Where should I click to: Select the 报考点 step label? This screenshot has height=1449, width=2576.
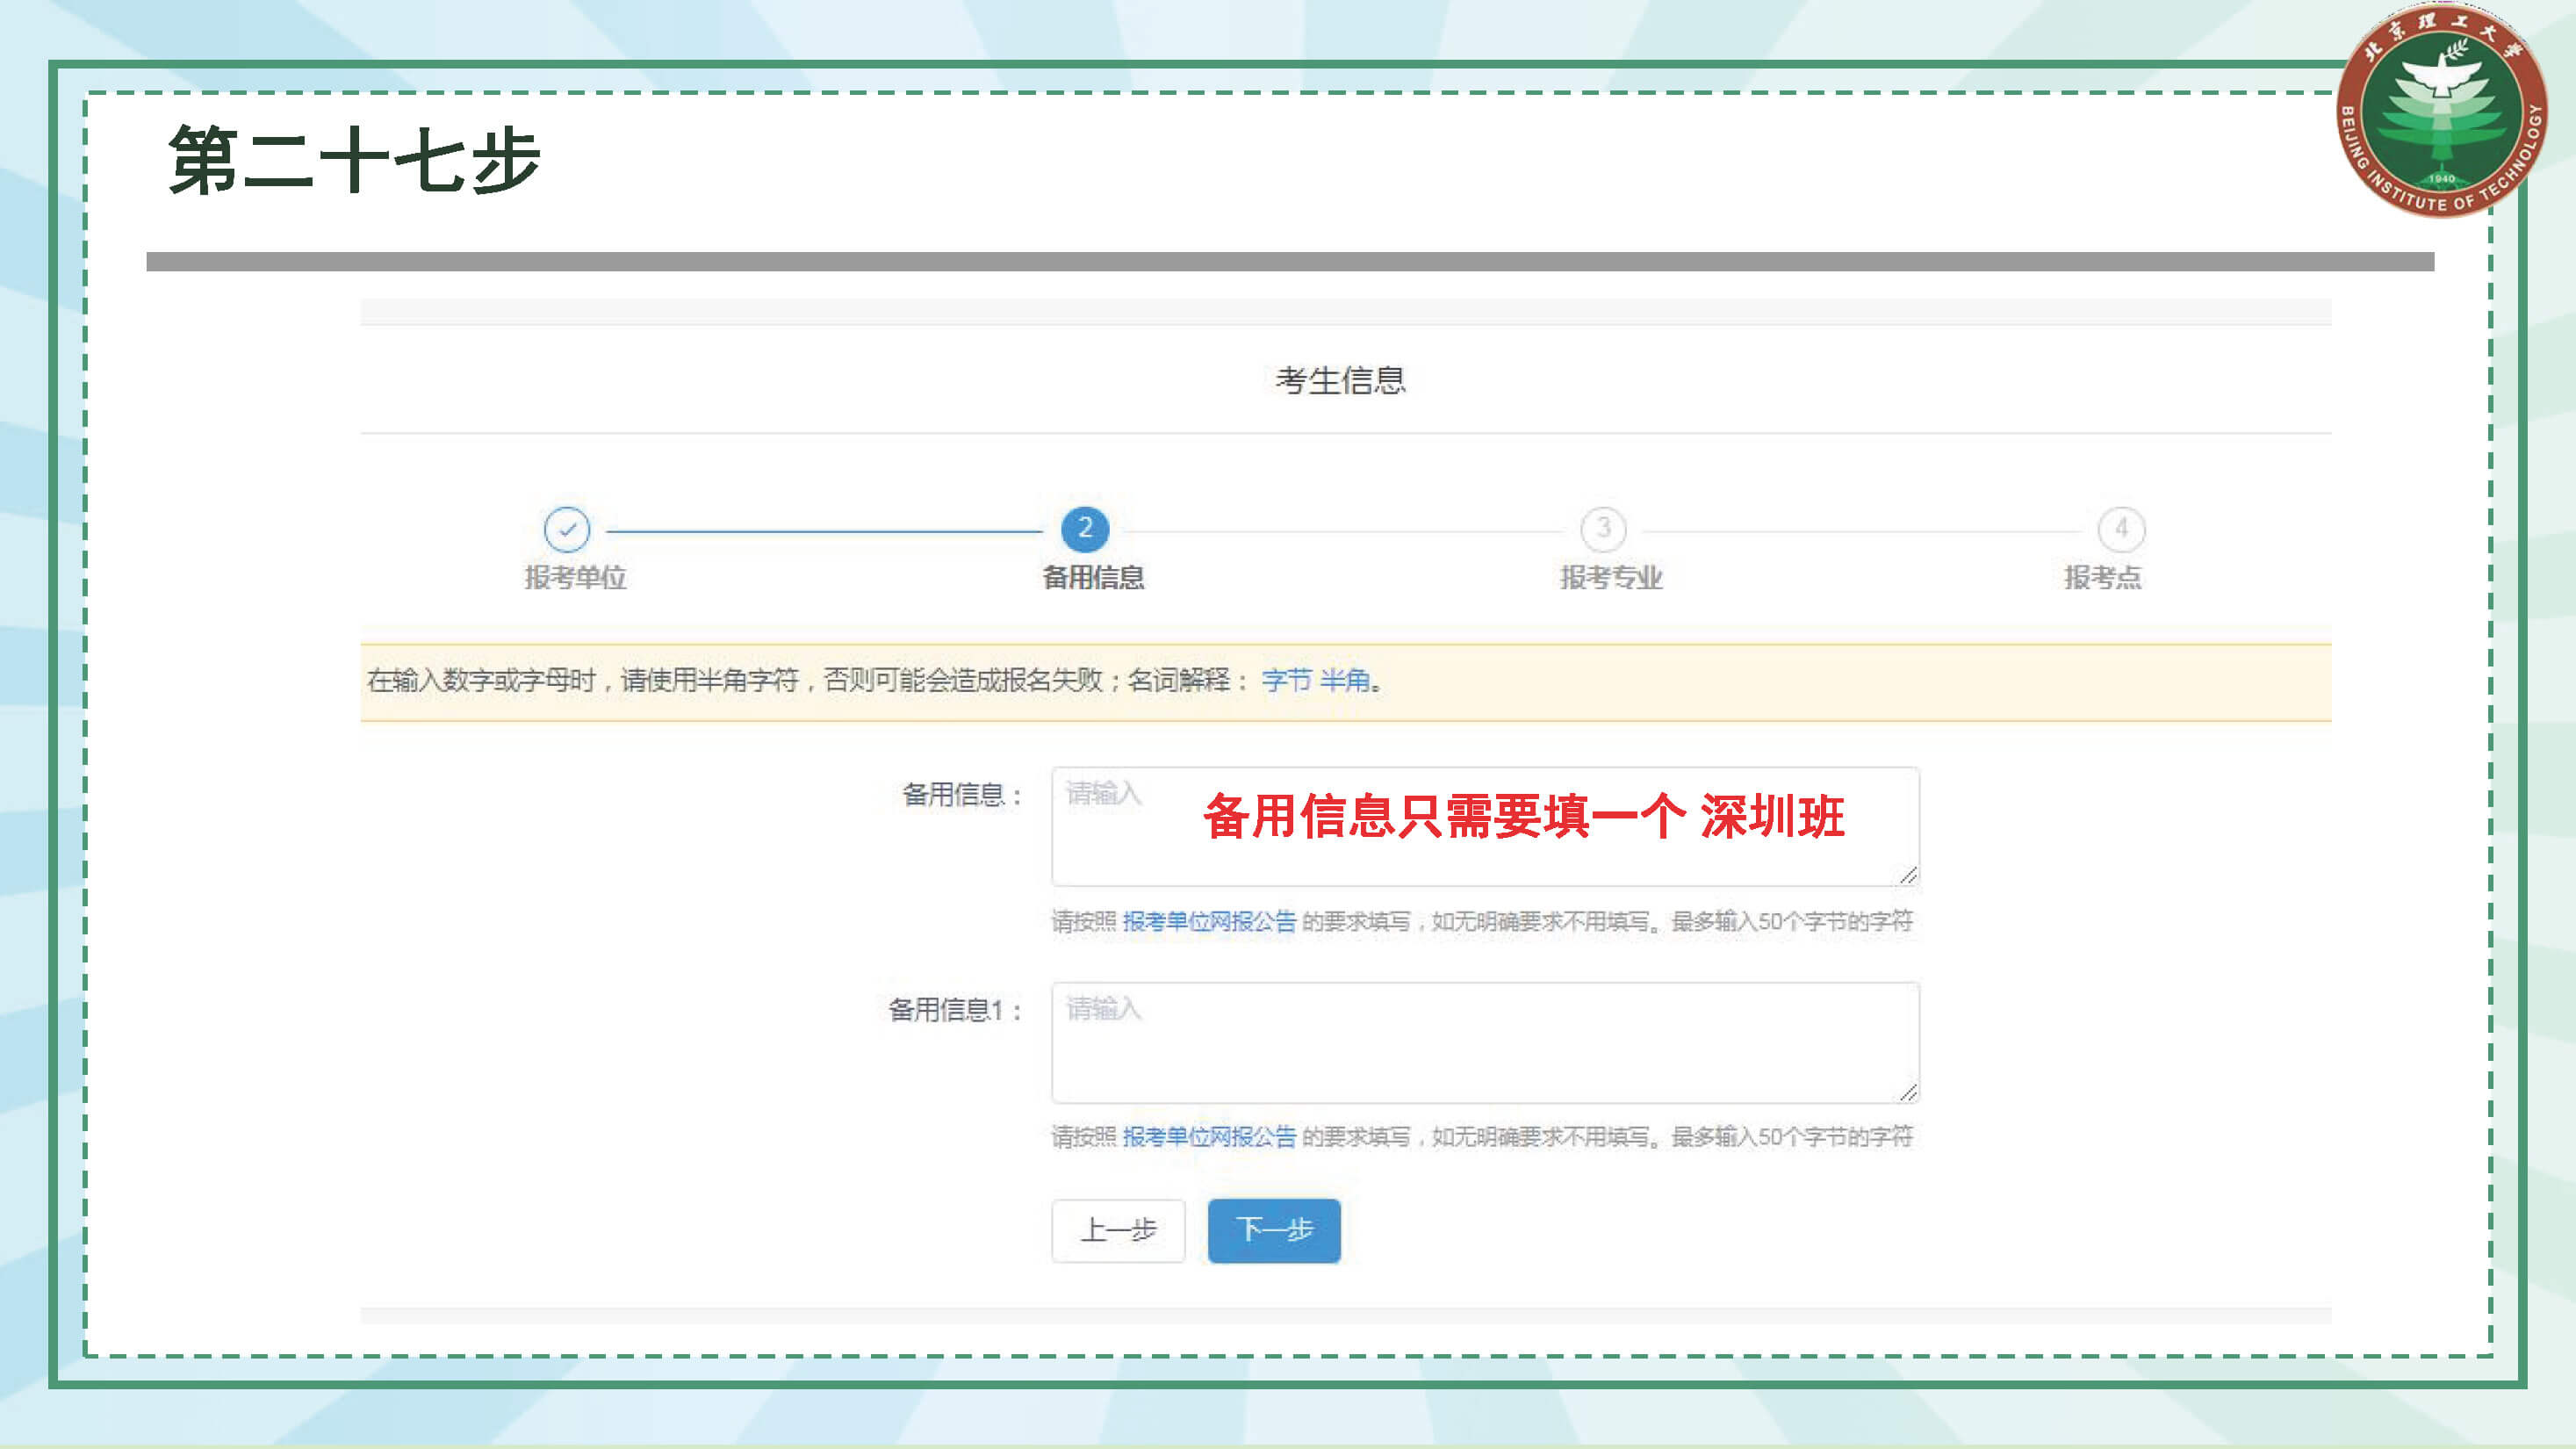[x=2103, y=577]
